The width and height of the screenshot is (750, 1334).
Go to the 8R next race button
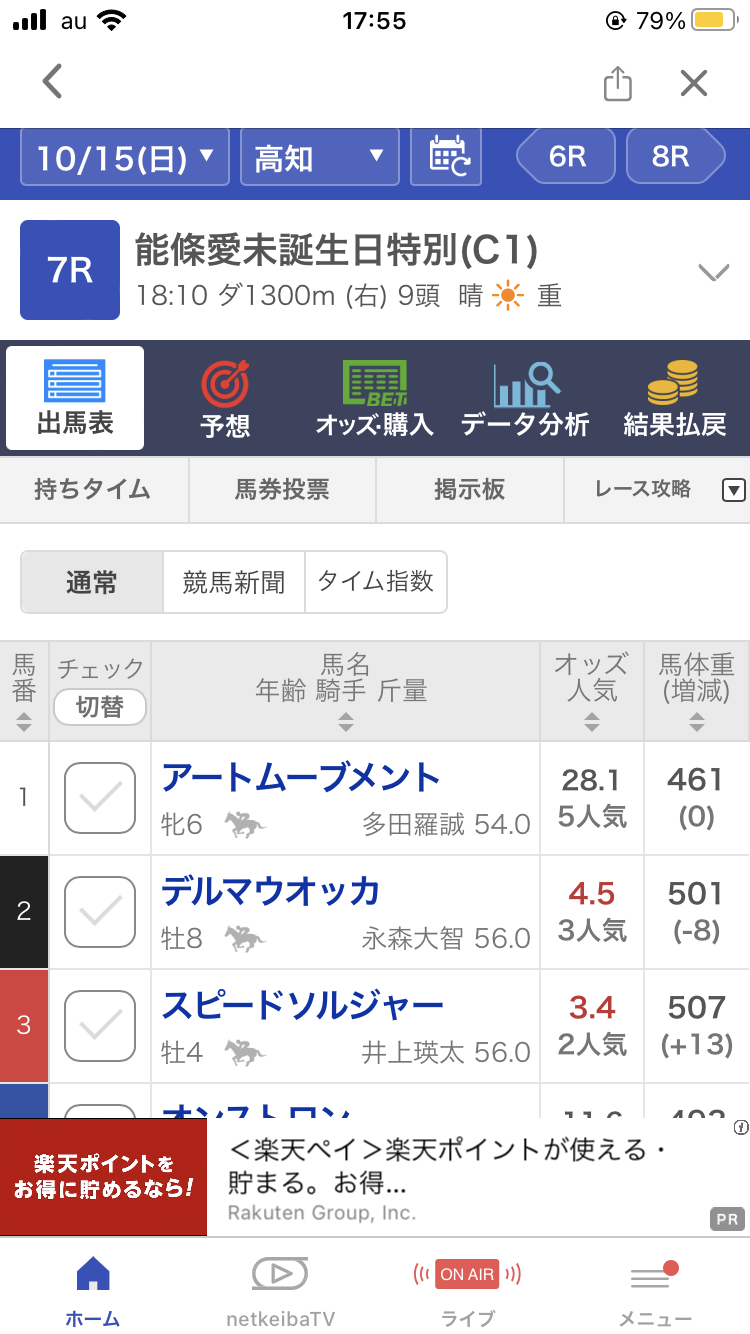[x=675, y=157]
